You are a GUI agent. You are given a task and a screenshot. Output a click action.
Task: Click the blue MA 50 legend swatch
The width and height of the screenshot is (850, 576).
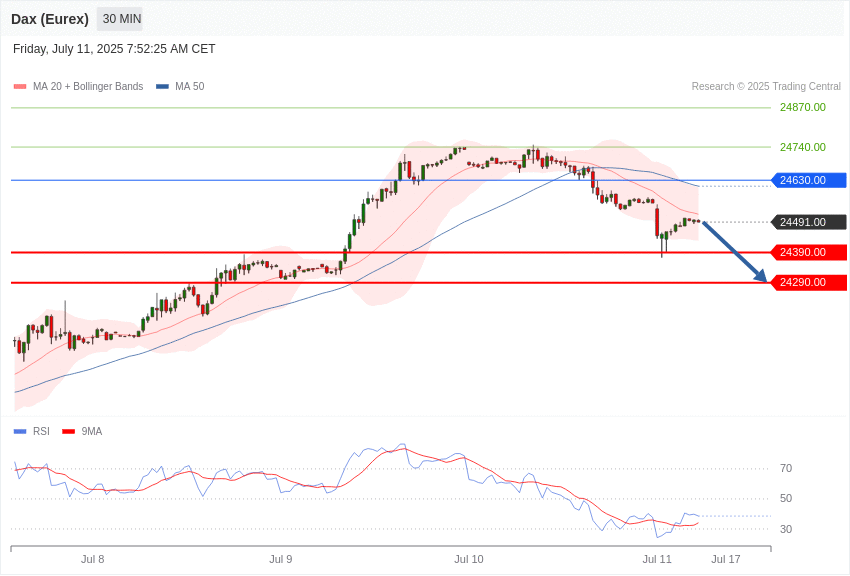pos(162,87)
